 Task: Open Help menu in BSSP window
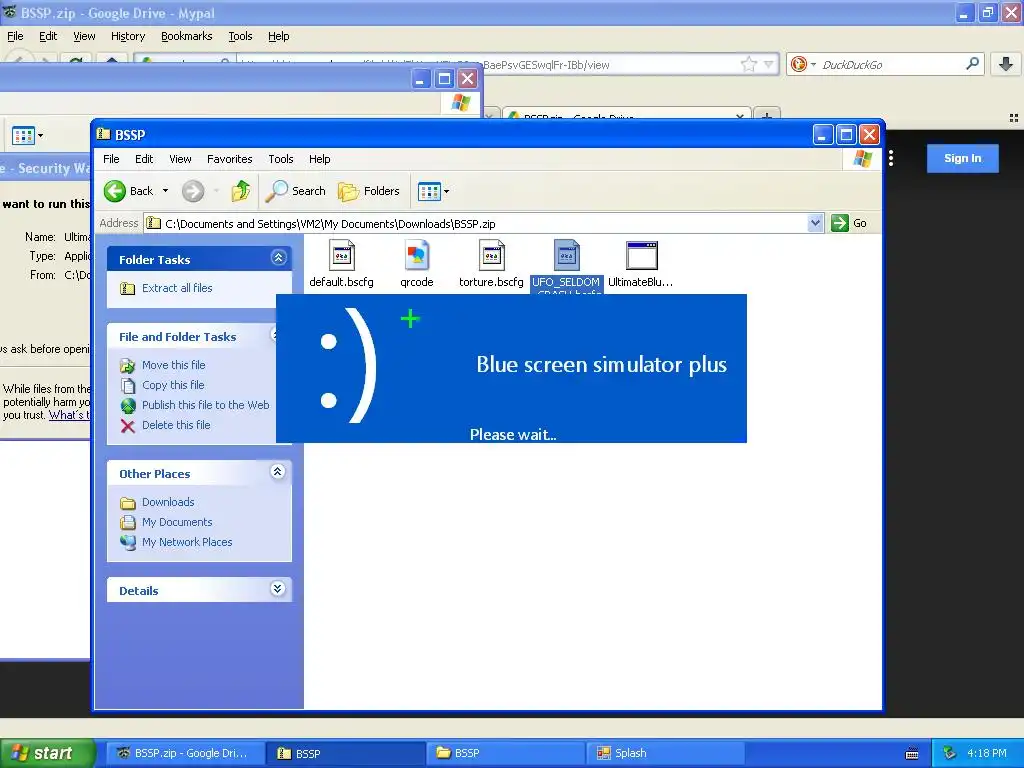pos(319,159)
